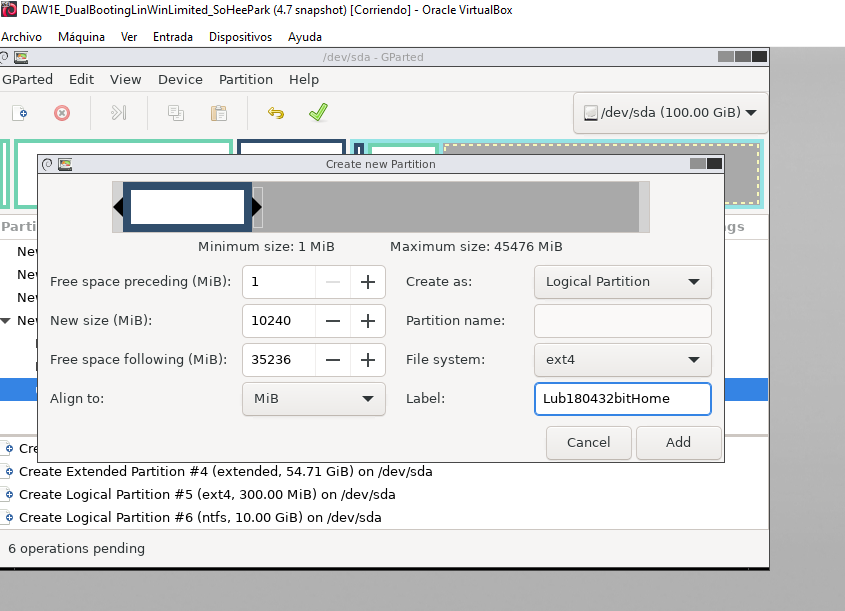Apply all operations with green checkmark
Image resolution: width=845 pixels, height=611 pixels.
(x=318, y=112)
